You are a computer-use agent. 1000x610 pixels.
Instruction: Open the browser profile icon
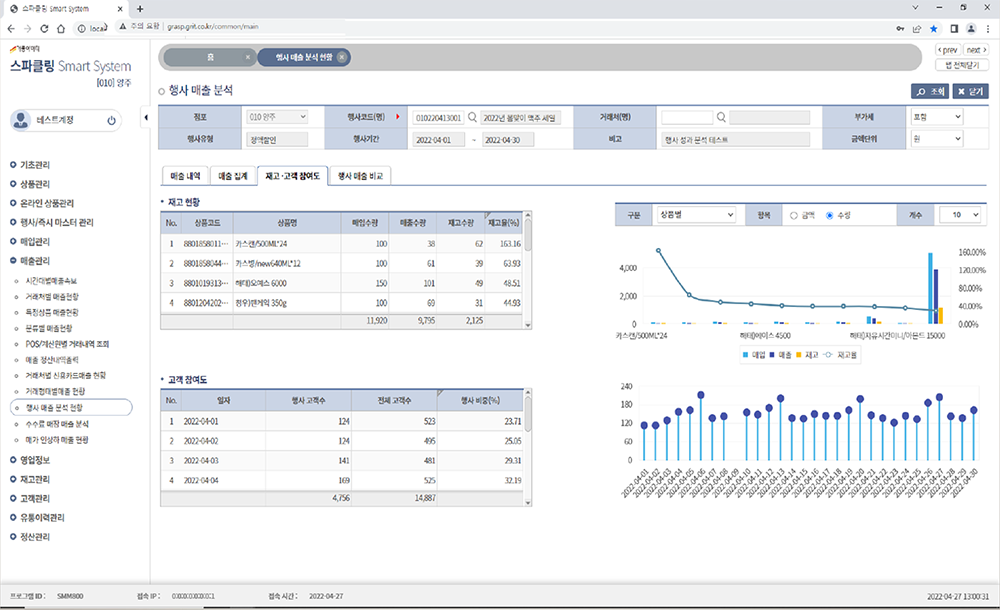(971, 29)
